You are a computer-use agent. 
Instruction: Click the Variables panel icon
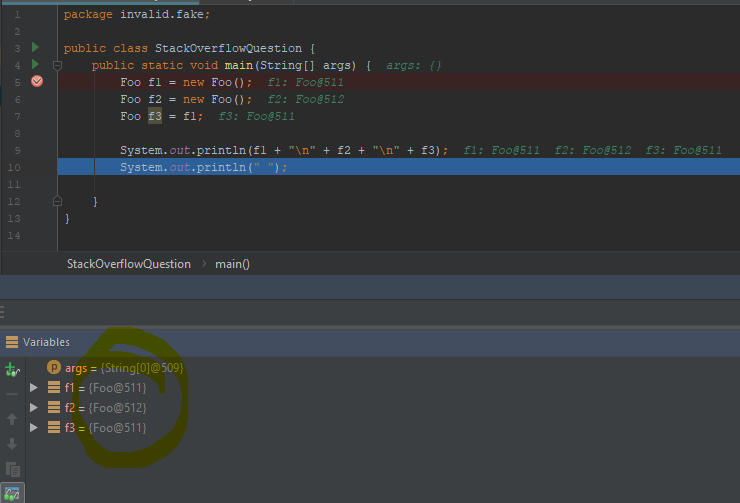tap(12, 342)
